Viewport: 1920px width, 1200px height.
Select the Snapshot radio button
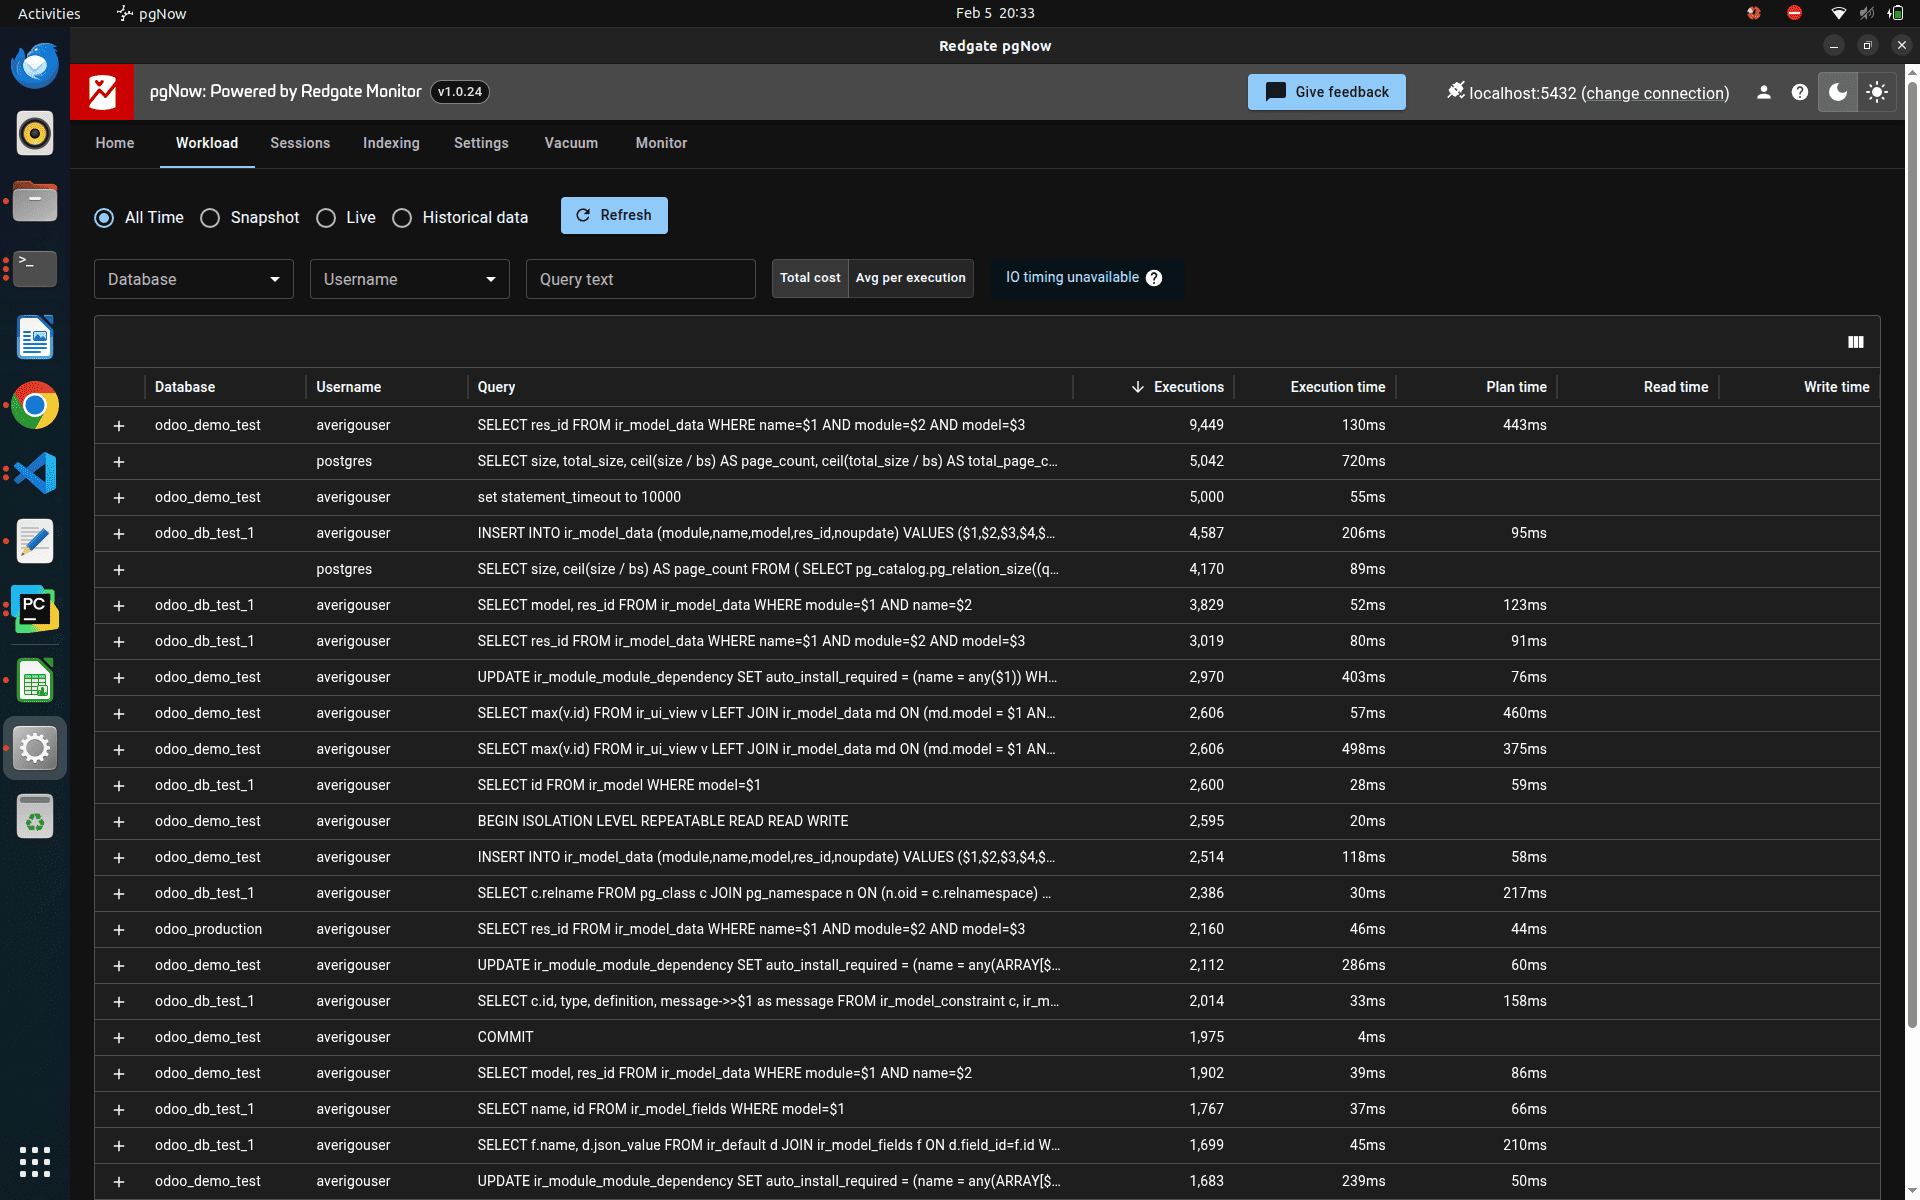pos(210,218)
